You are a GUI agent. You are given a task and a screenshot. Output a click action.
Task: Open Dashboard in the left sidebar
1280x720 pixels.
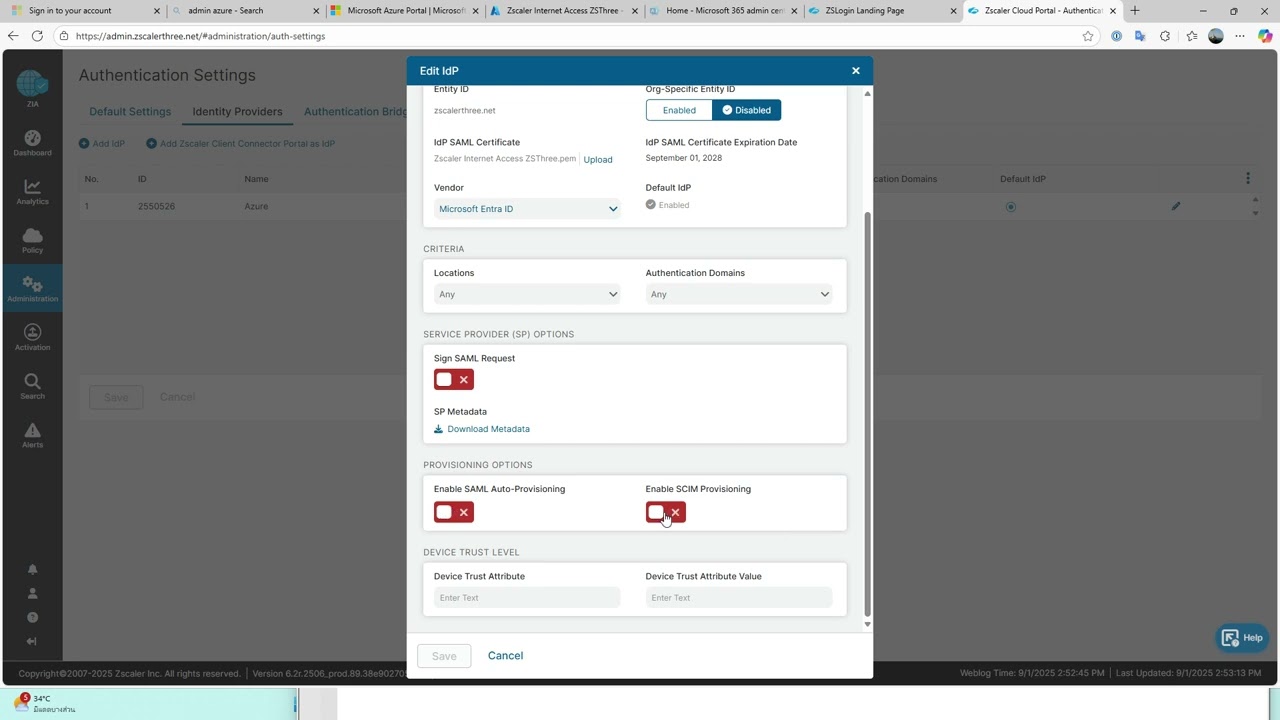point(32,144)
